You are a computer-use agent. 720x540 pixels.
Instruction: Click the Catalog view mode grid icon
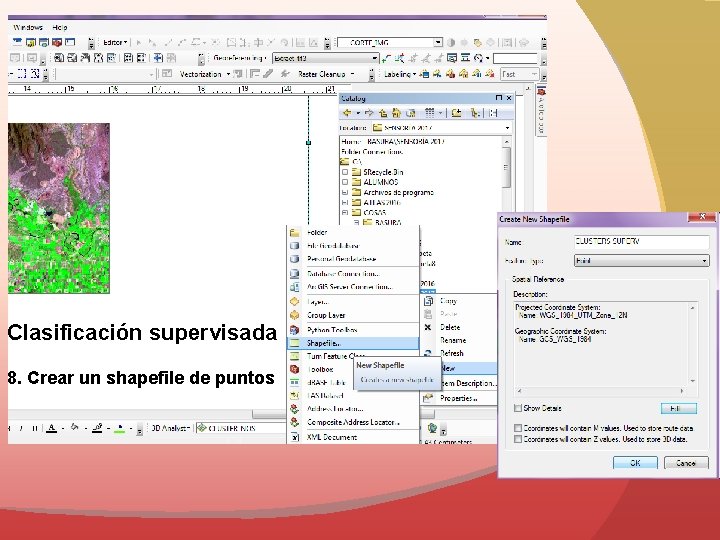[x=429, y=112]
